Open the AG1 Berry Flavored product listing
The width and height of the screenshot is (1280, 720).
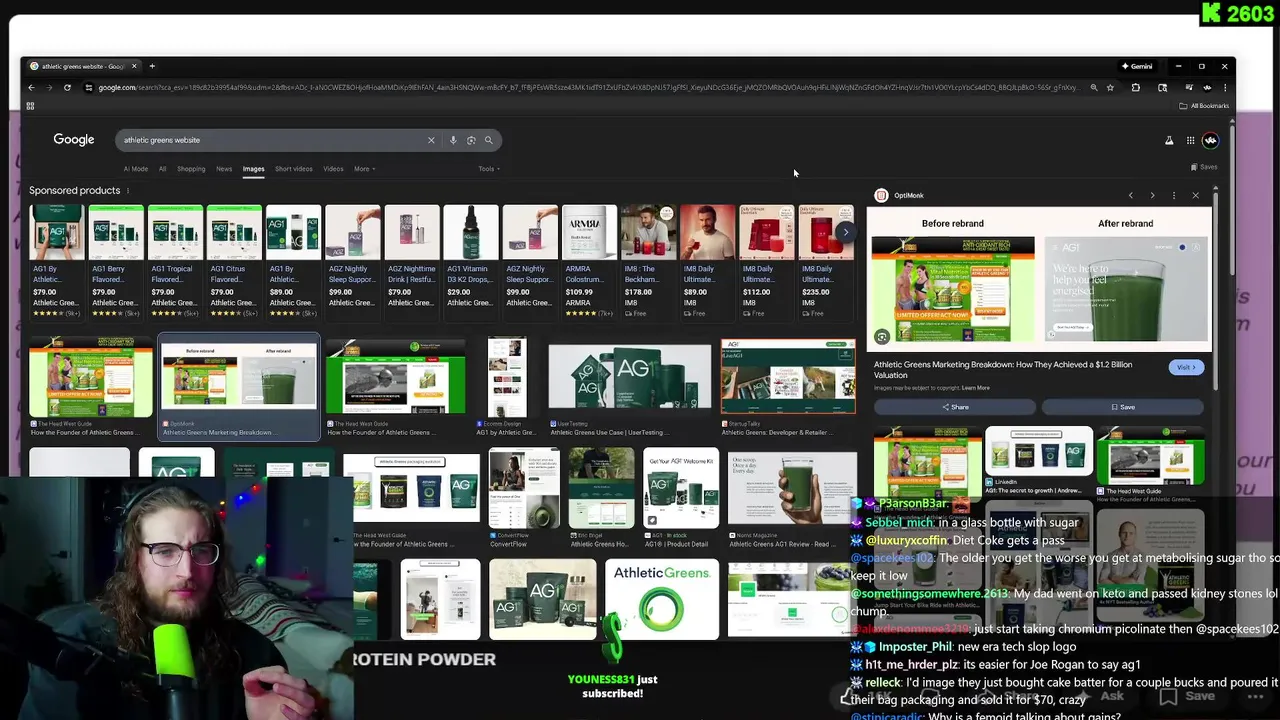tap(116, 262)
